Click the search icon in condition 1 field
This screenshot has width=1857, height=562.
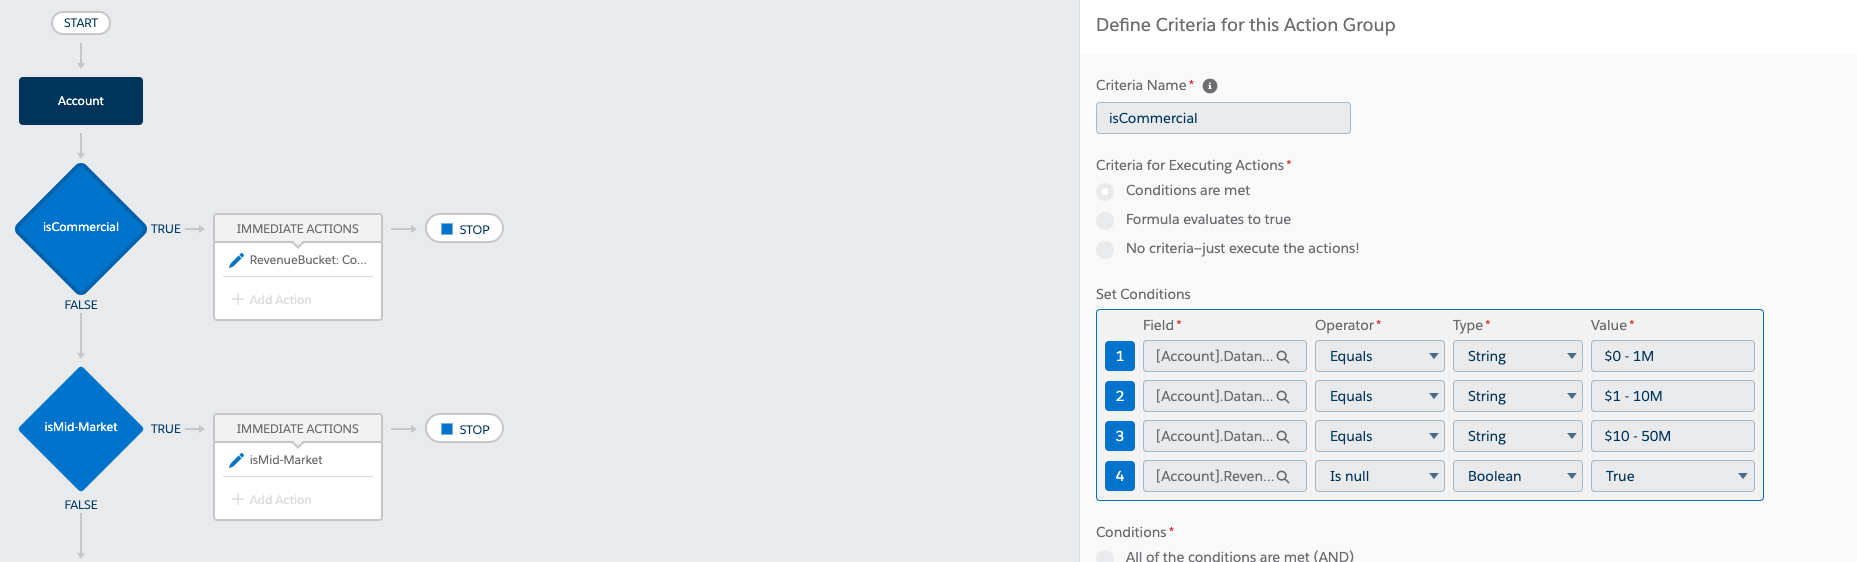tap(1283, 357)
